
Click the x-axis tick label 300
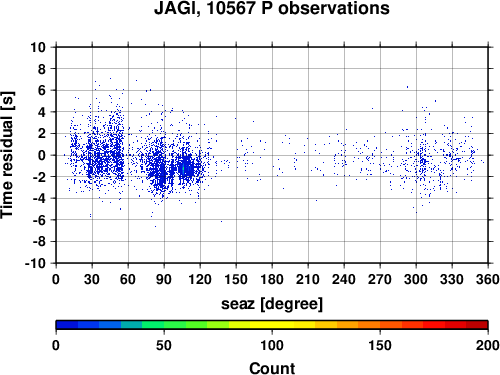[x=416, y=279]
